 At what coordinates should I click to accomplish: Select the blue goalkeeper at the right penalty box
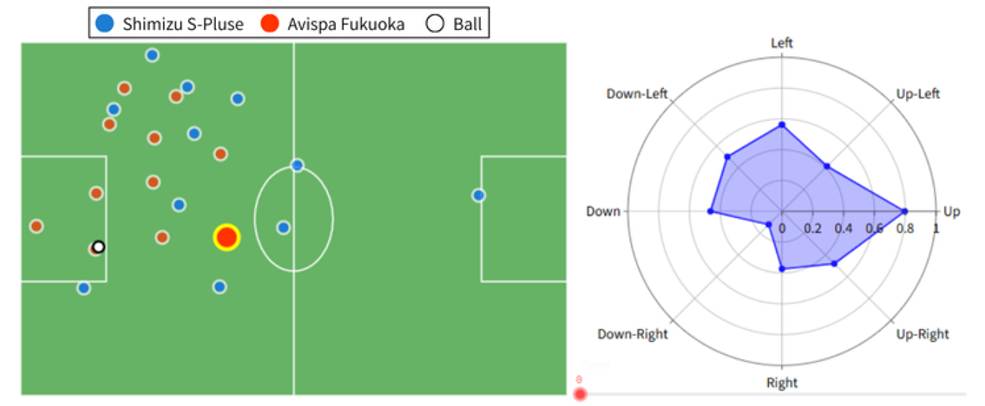tap(479, 195)
